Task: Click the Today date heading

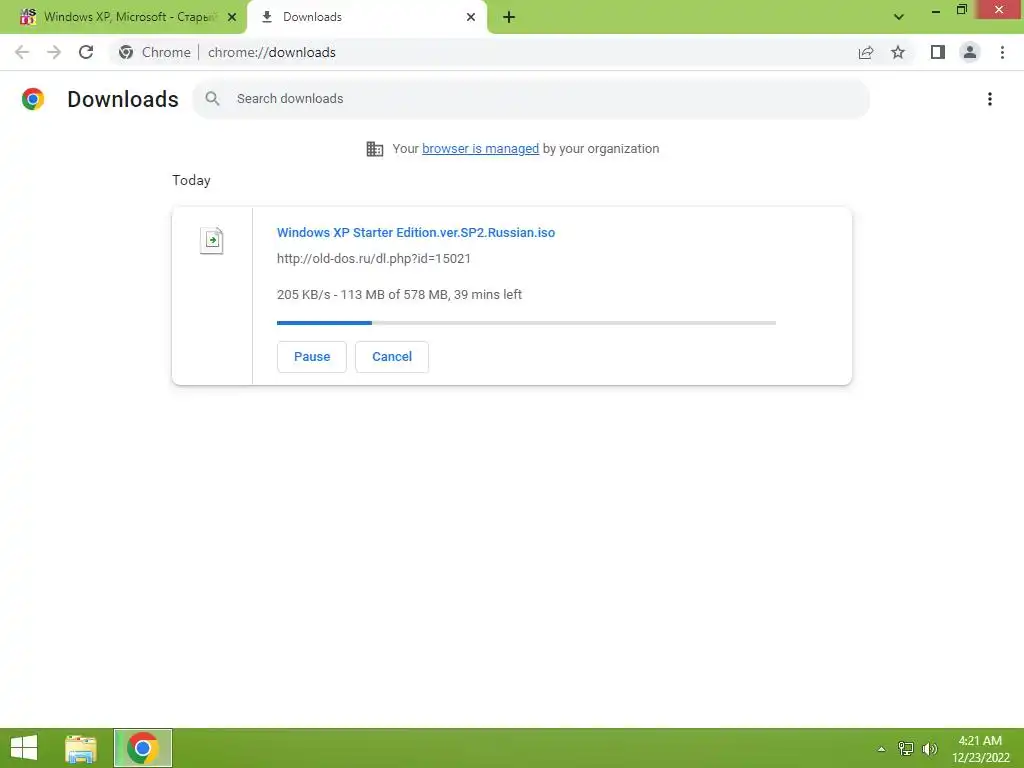Action: click(191, 180)
